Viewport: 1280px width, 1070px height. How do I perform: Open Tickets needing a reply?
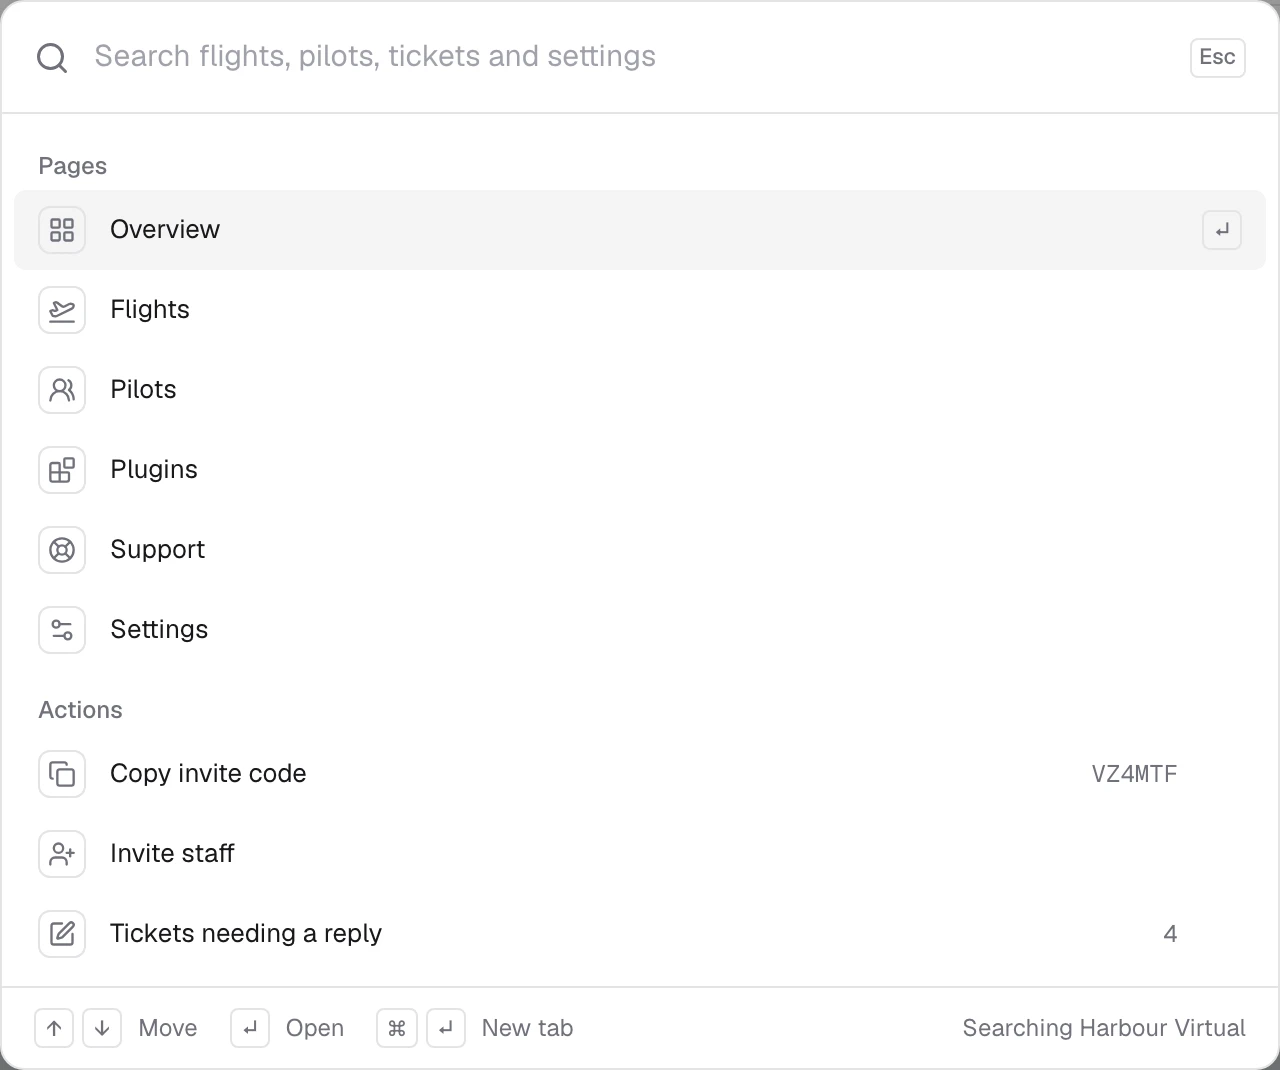pyautogui.click(x=640, y=934)
